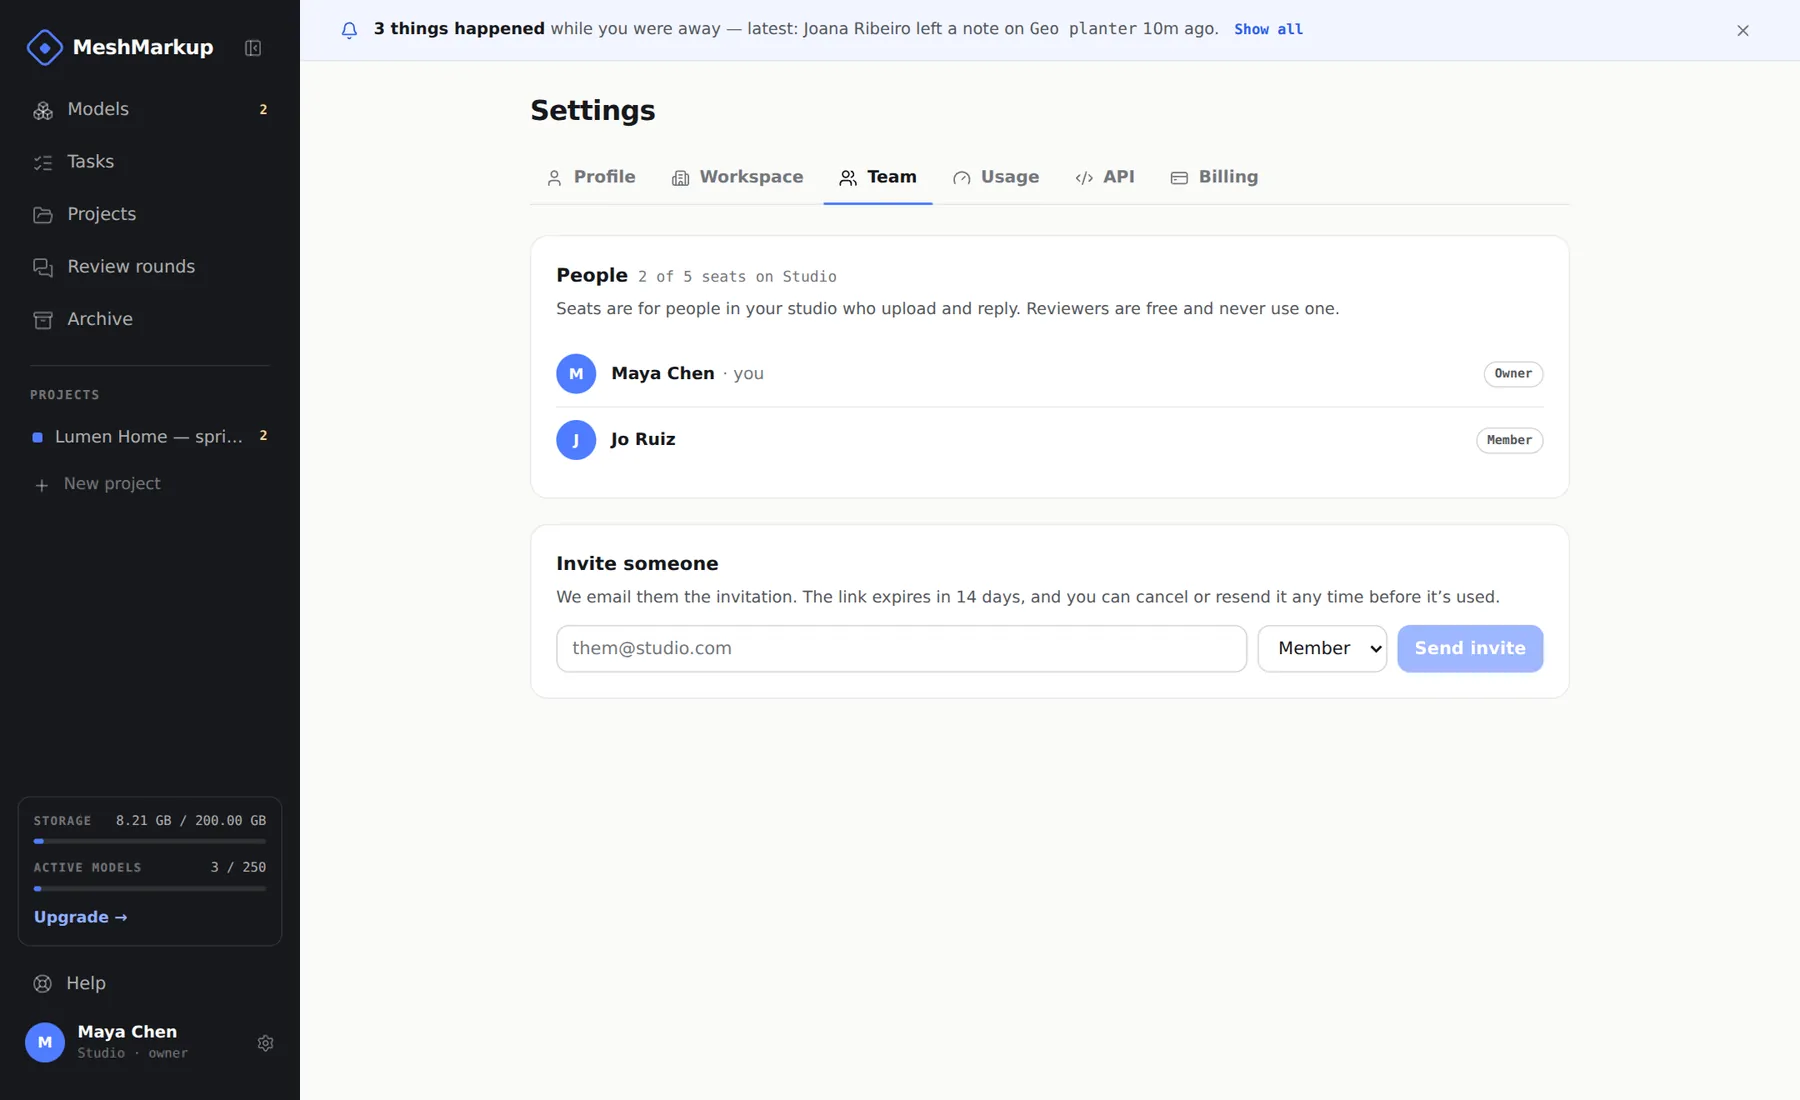
Task: Click the Owner badge for Maya Chen
Action: pos(1513,374)
